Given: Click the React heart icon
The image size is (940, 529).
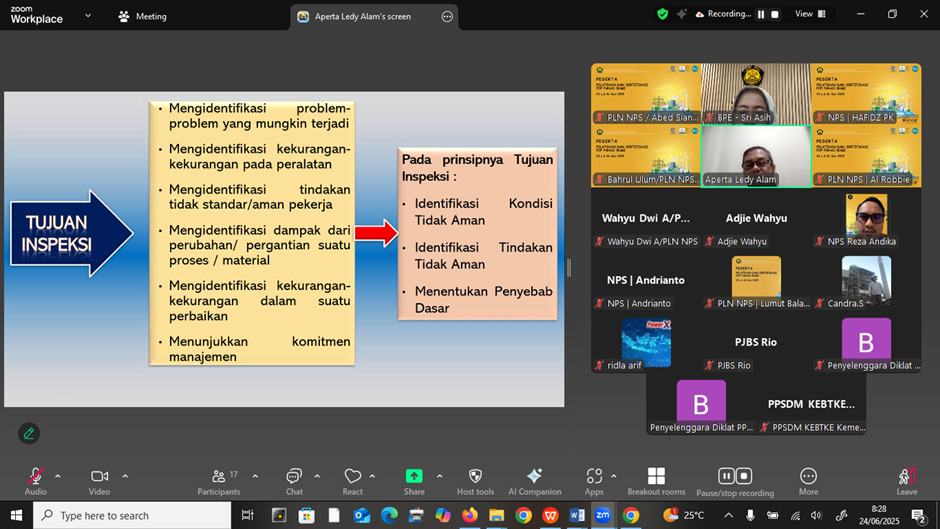Looking at the screenshot, I should (352, 478).
